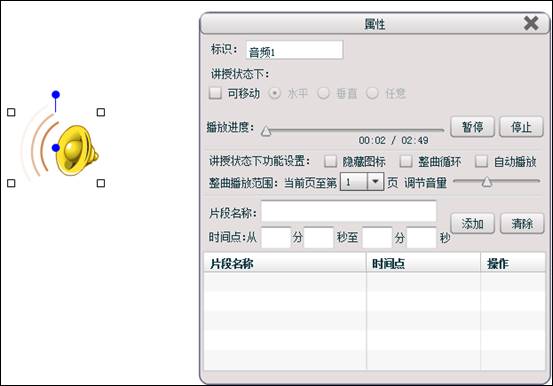Close the 属性 properties panel
This screenshot has width=553, height=386.
coord(531,23)
